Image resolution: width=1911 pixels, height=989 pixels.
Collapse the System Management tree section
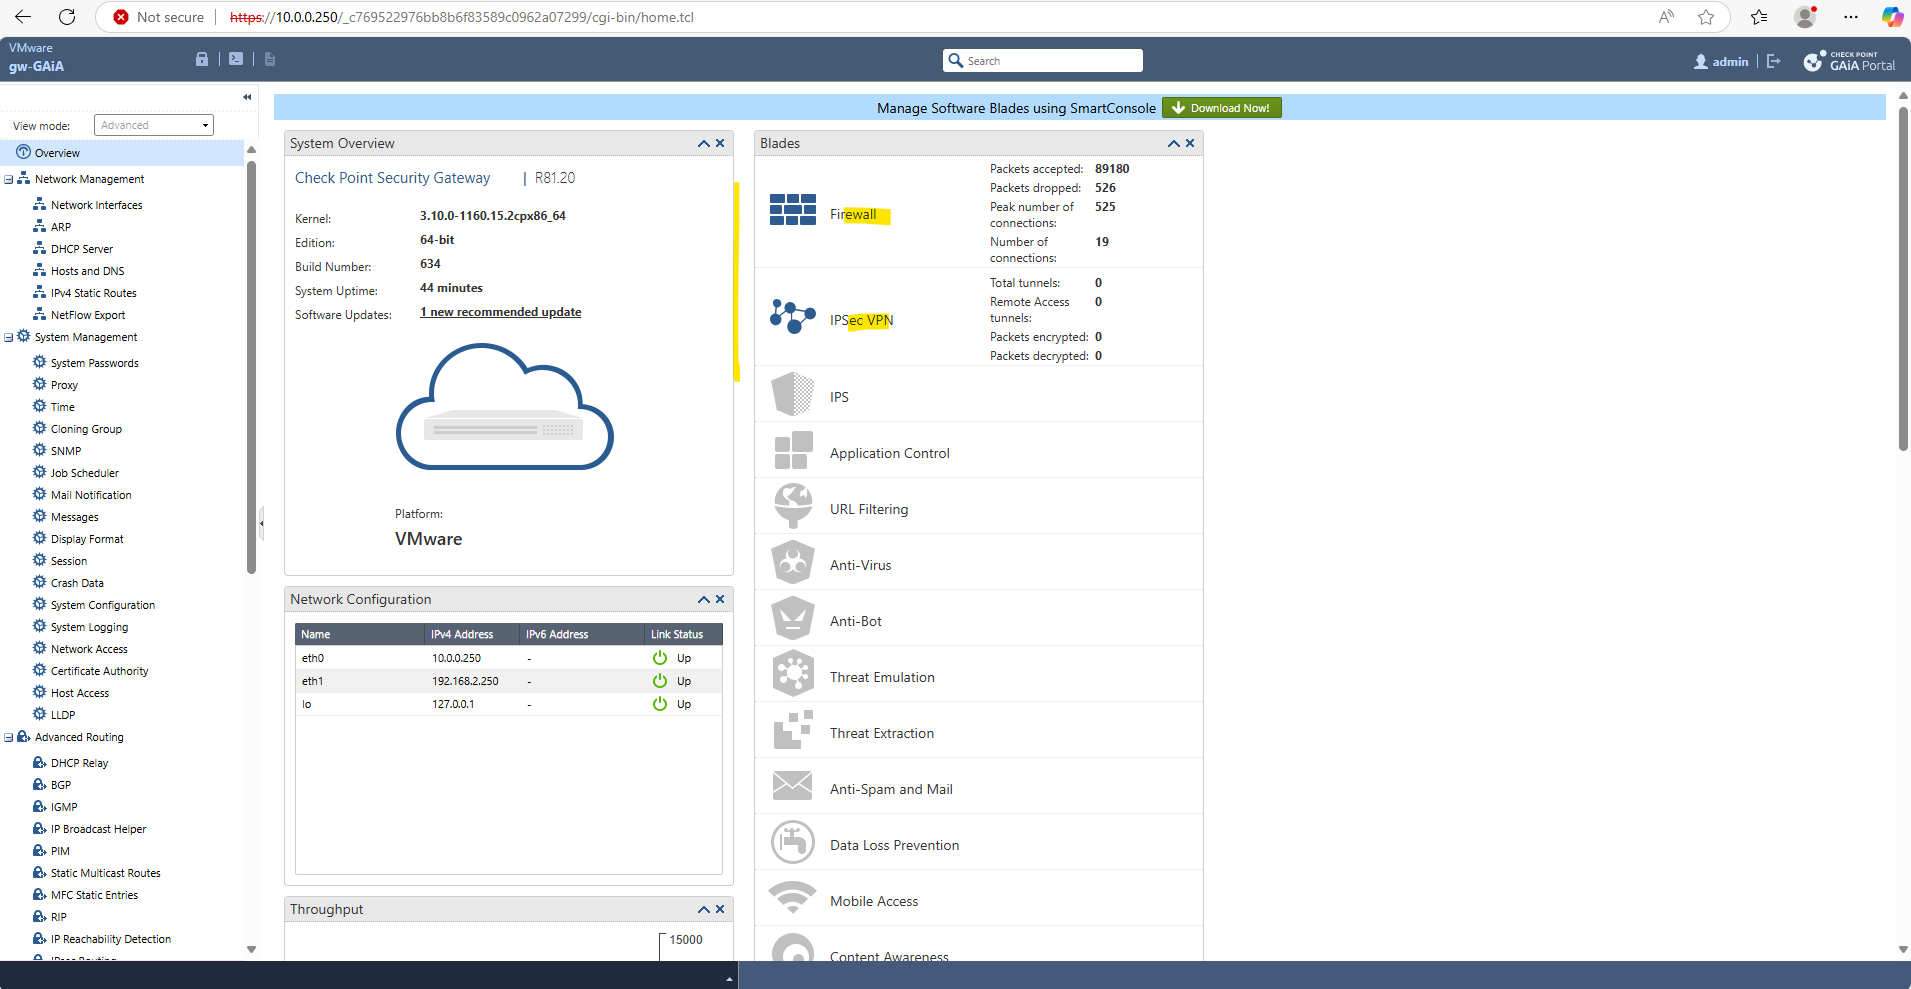tap(9, 338)
